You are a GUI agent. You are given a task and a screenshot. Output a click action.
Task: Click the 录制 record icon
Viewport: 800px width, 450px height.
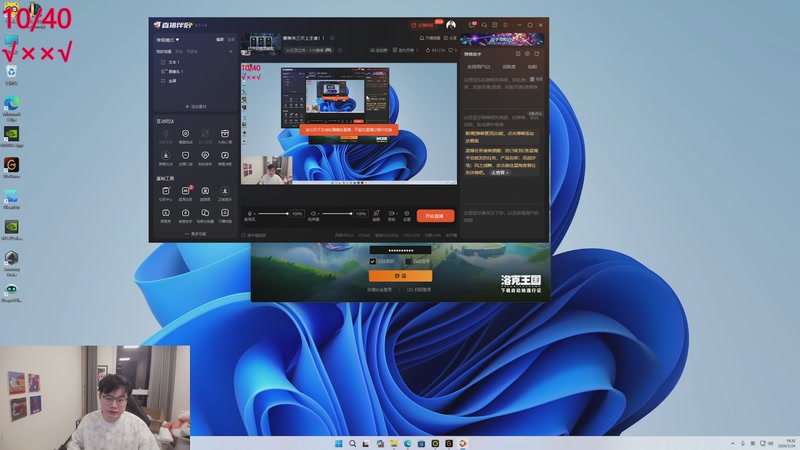tap(391, 213)
